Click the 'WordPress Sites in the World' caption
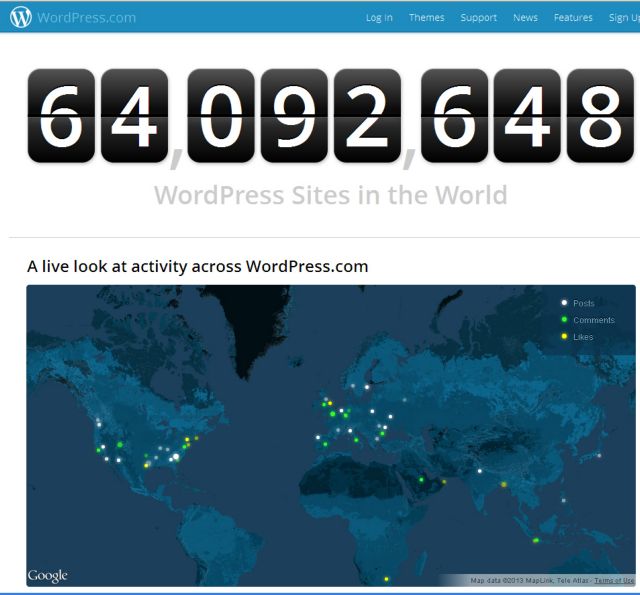Image resolution: width=640 pixels, height=595 pixels. pyautogui.click(x=330, y=194)
